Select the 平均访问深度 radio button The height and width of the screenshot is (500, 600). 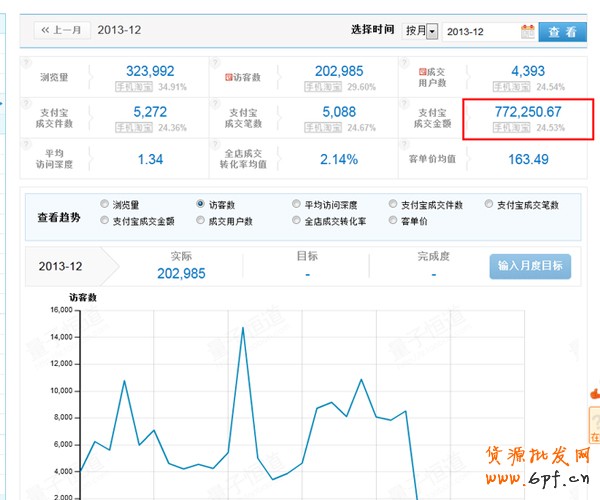click(x=296, y=204)
